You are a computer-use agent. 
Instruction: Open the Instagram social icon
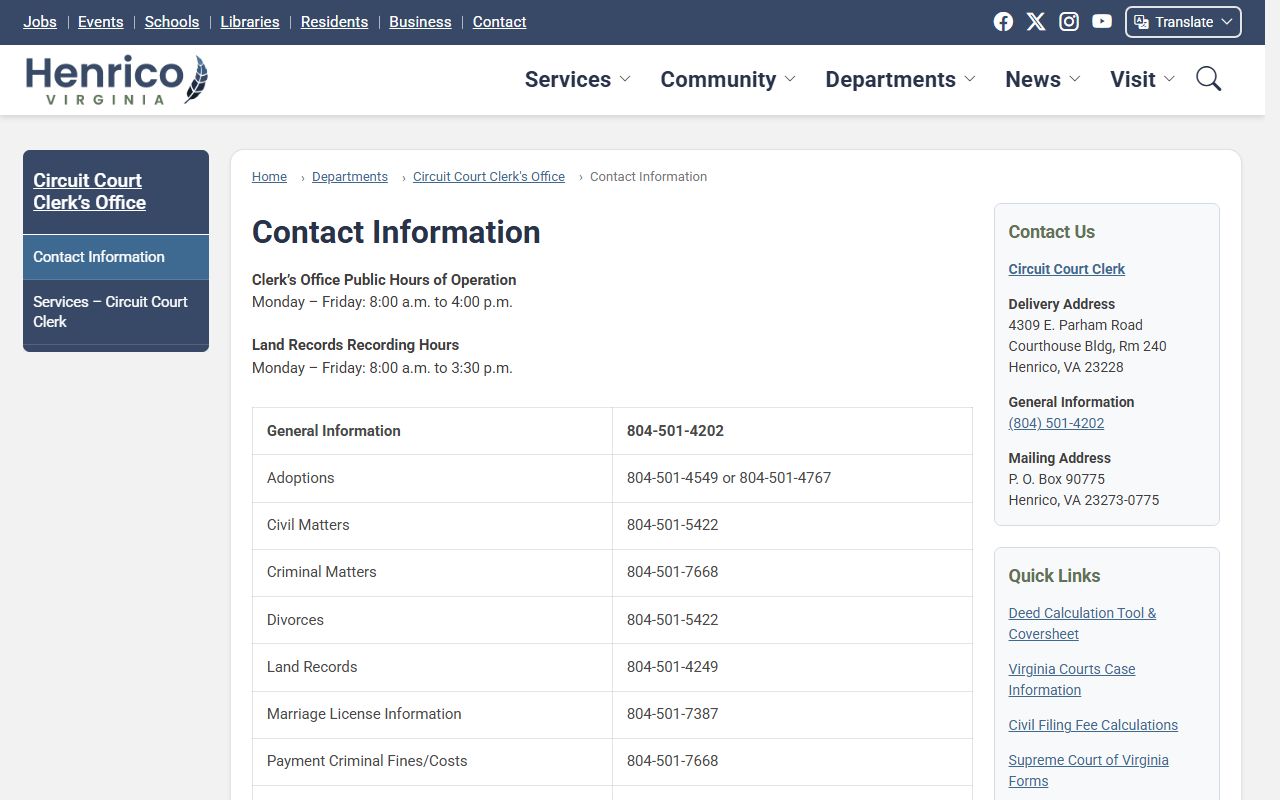[1069, 22]
